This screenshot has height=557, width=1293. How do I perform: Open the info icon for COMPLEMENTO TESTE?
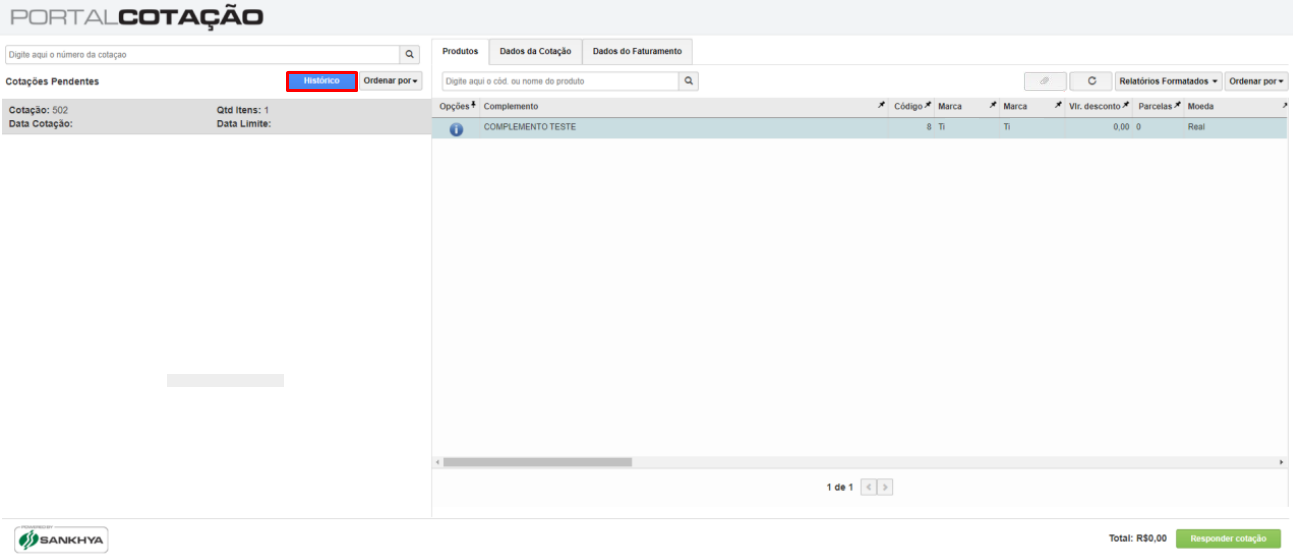pyautogui.click(x=457, y=129)
